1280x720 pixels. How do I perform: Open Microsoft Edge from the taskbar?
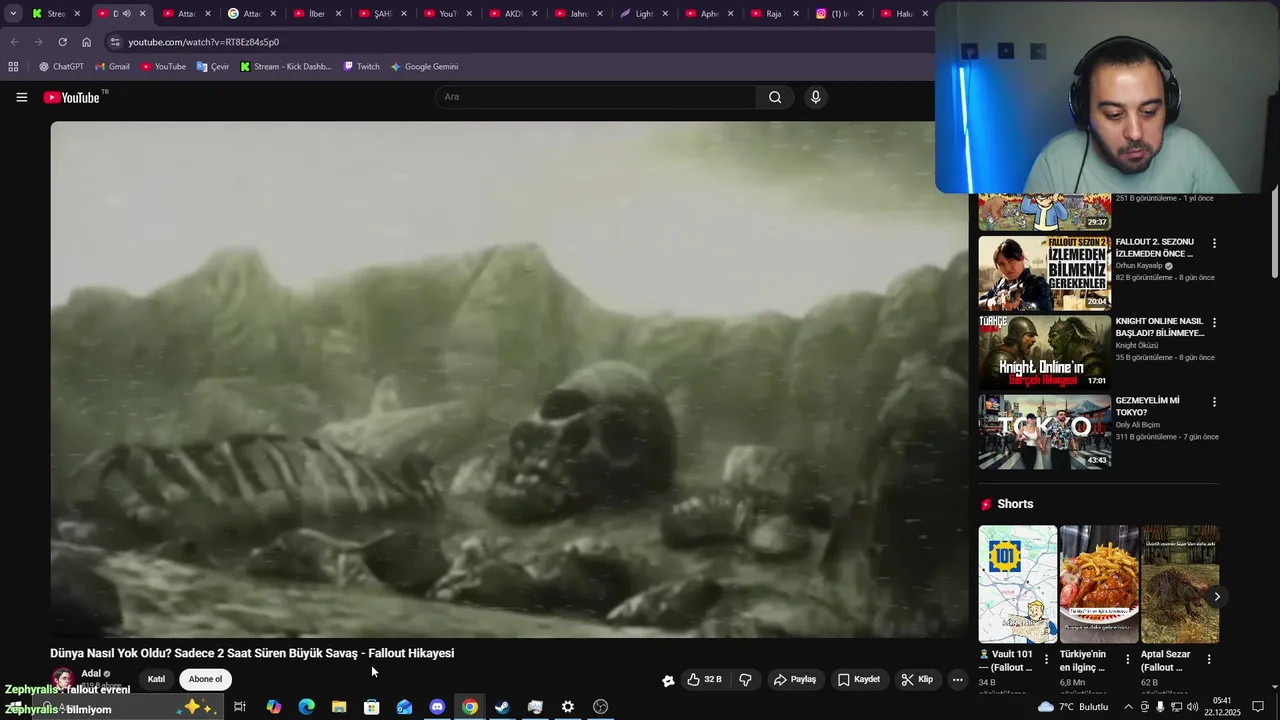point(306,707)
